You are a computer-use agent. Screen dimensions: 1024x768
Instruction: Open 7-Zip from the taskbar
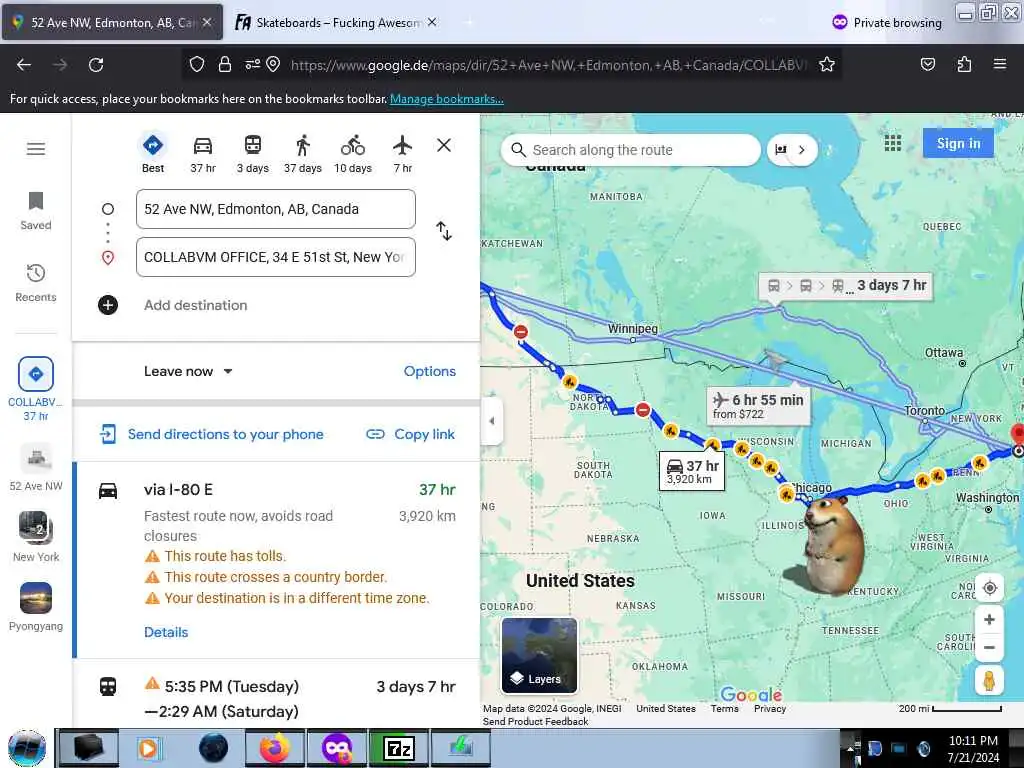click(398, 748)
